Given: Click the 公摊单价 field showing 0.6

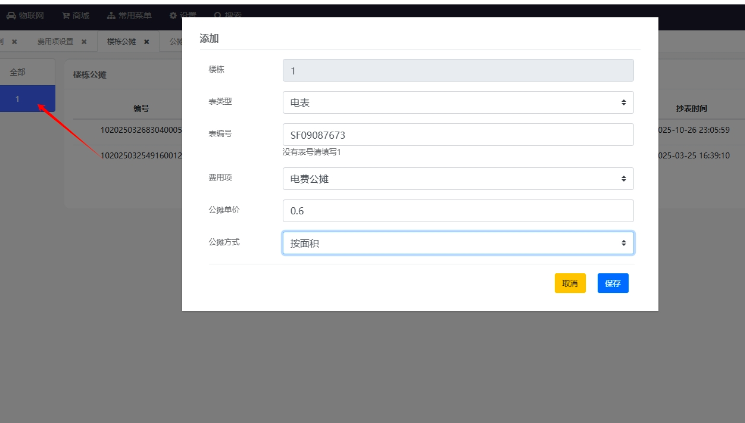Looking at the screenshot, I should [x=458, y=211].
